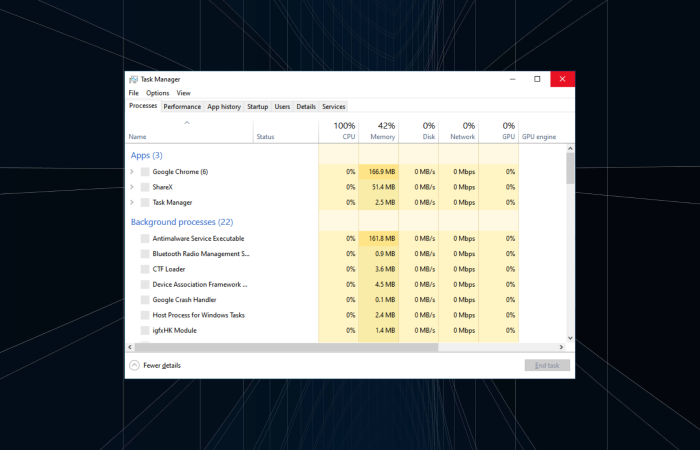Click the Fewer details link
This screenshot has height=450, width=700.
(x=162, y=365)
